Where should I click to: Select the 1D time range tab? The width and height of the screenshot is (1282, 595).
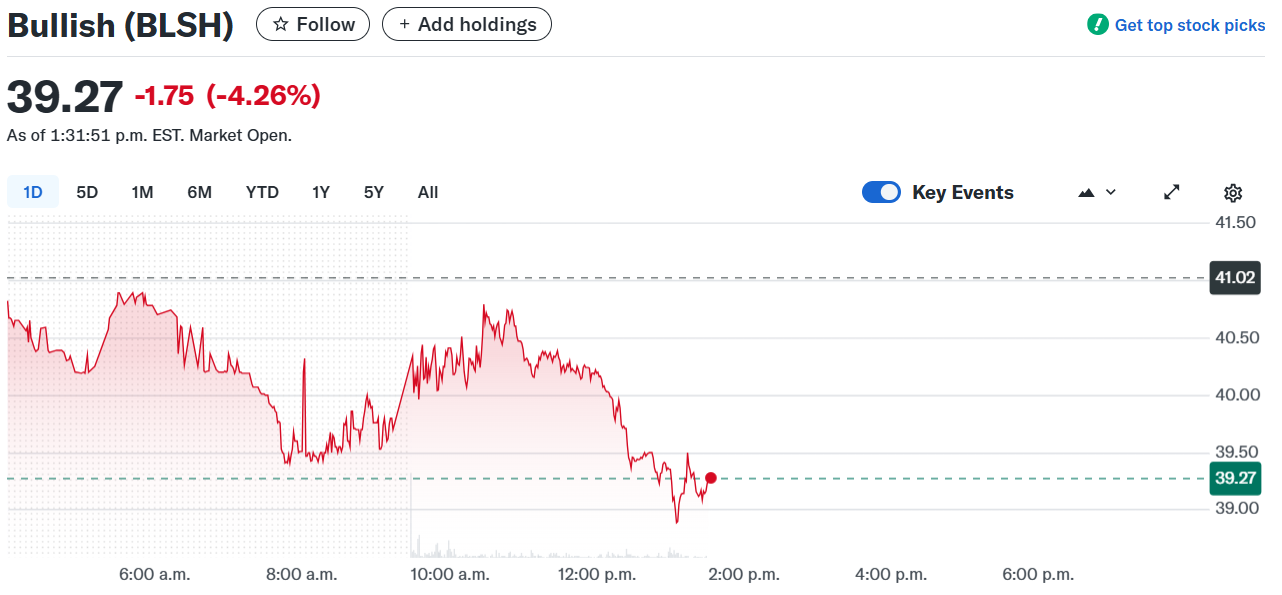pos(33,193)
